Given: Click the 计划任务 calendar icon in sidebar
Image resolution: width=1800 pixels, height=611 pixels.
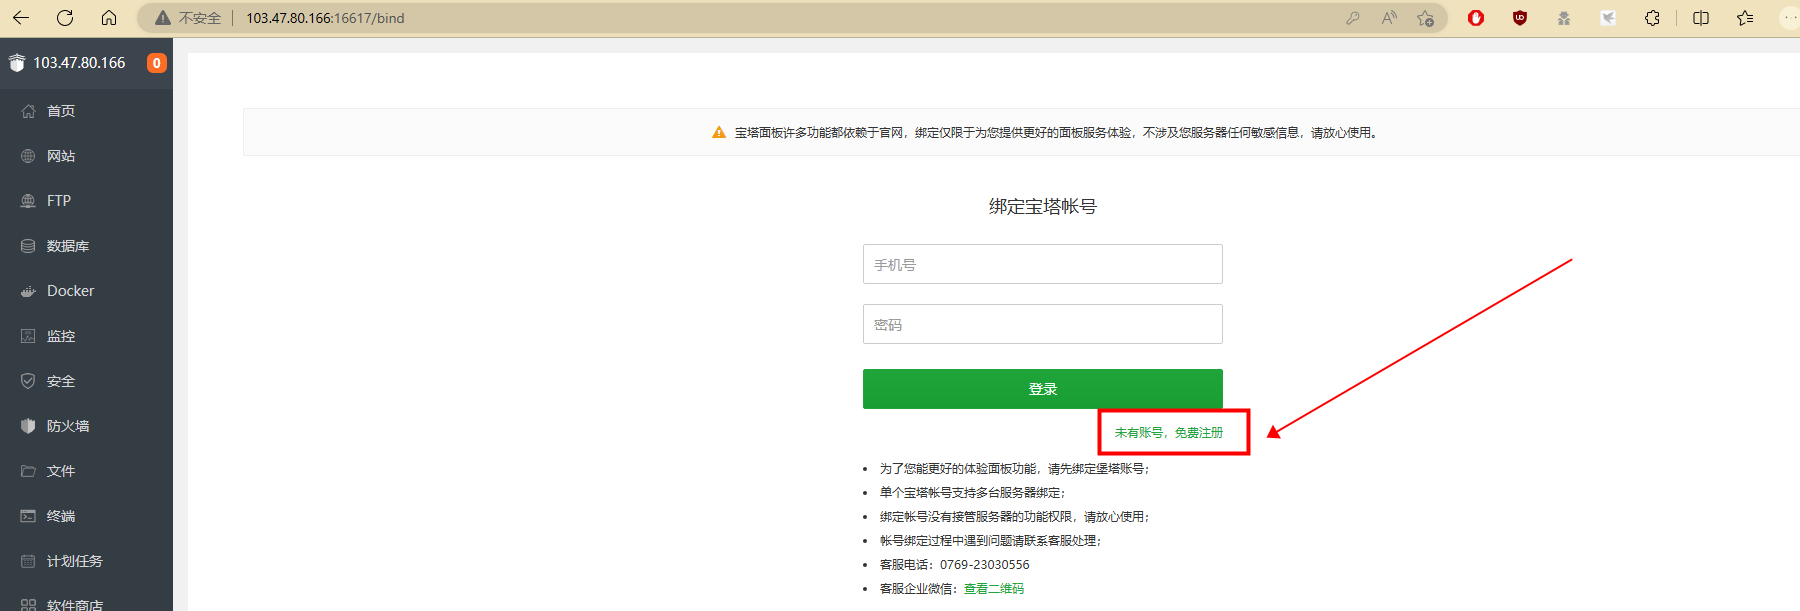Looking at the screenshot, I should (28, 561).
